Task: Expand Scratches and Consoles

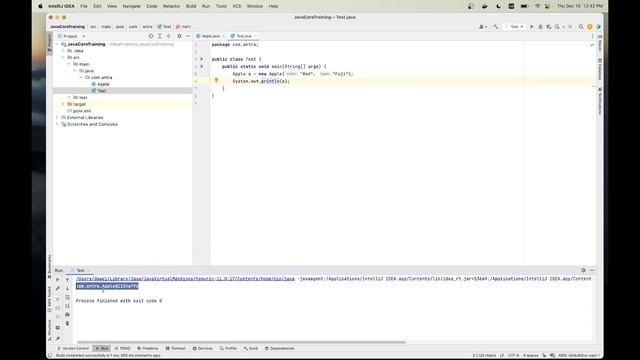Action: [58, 124]
